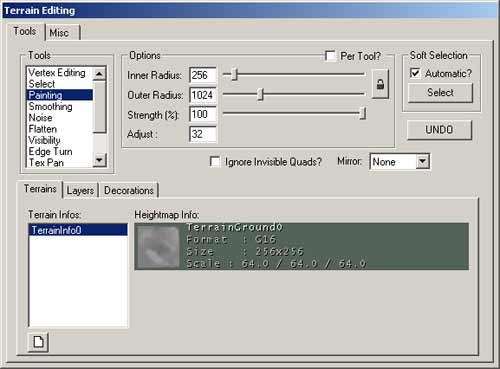Select the Flatten tool entry
This screenshot has width=500, height=369.
tap(60, 129)
